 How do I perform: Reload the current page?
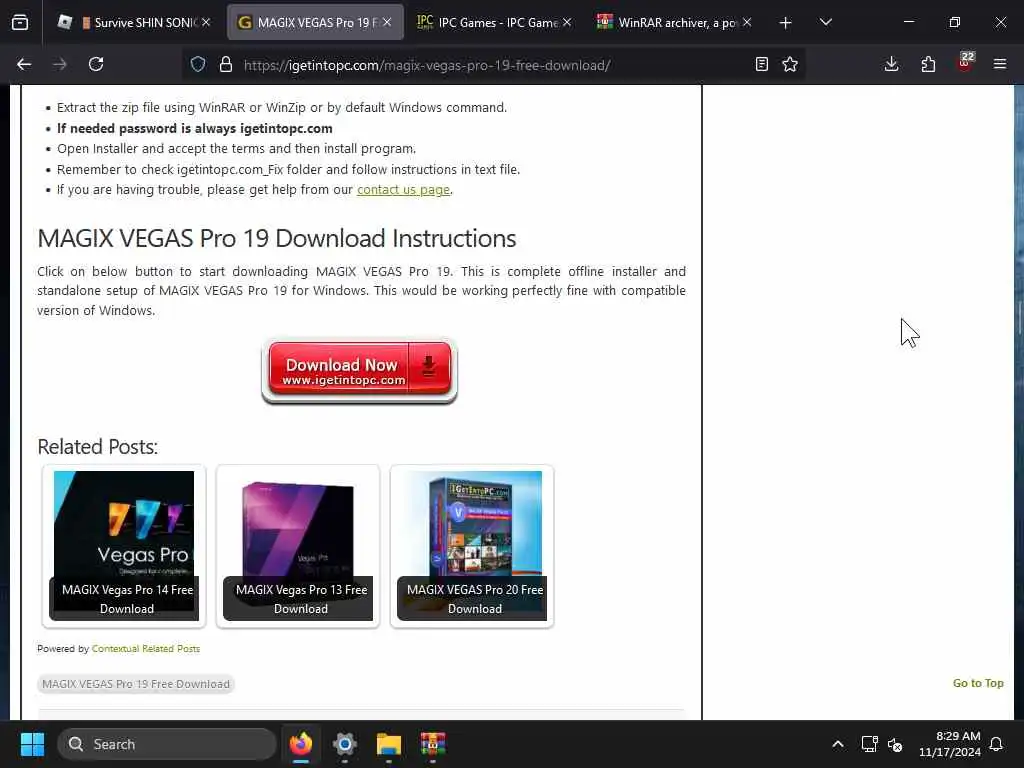point(96,64)
